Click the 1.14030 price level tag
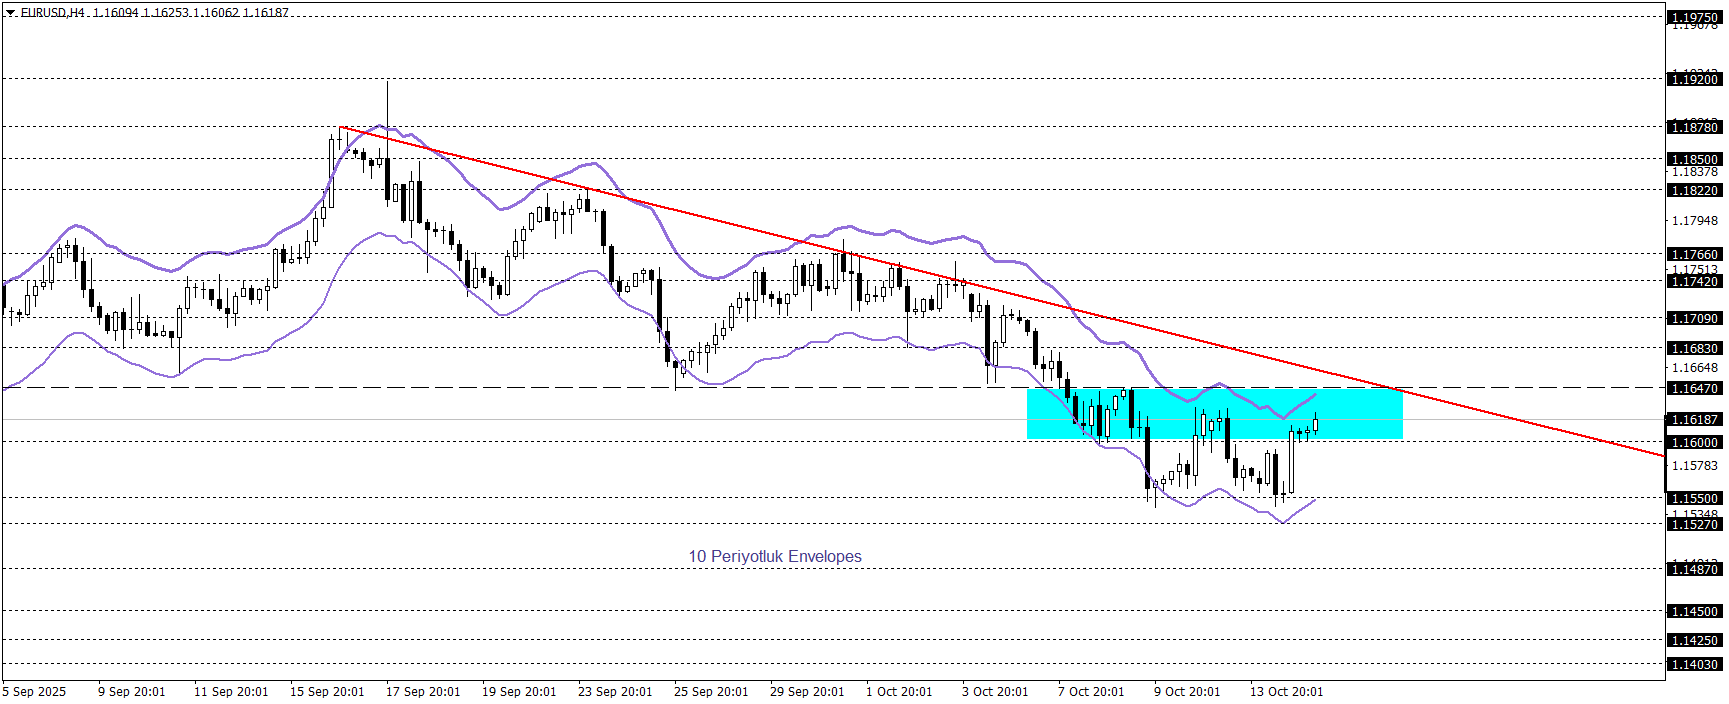The image size is (1729, 704). pyautogui.click(x=1694, y=664)
